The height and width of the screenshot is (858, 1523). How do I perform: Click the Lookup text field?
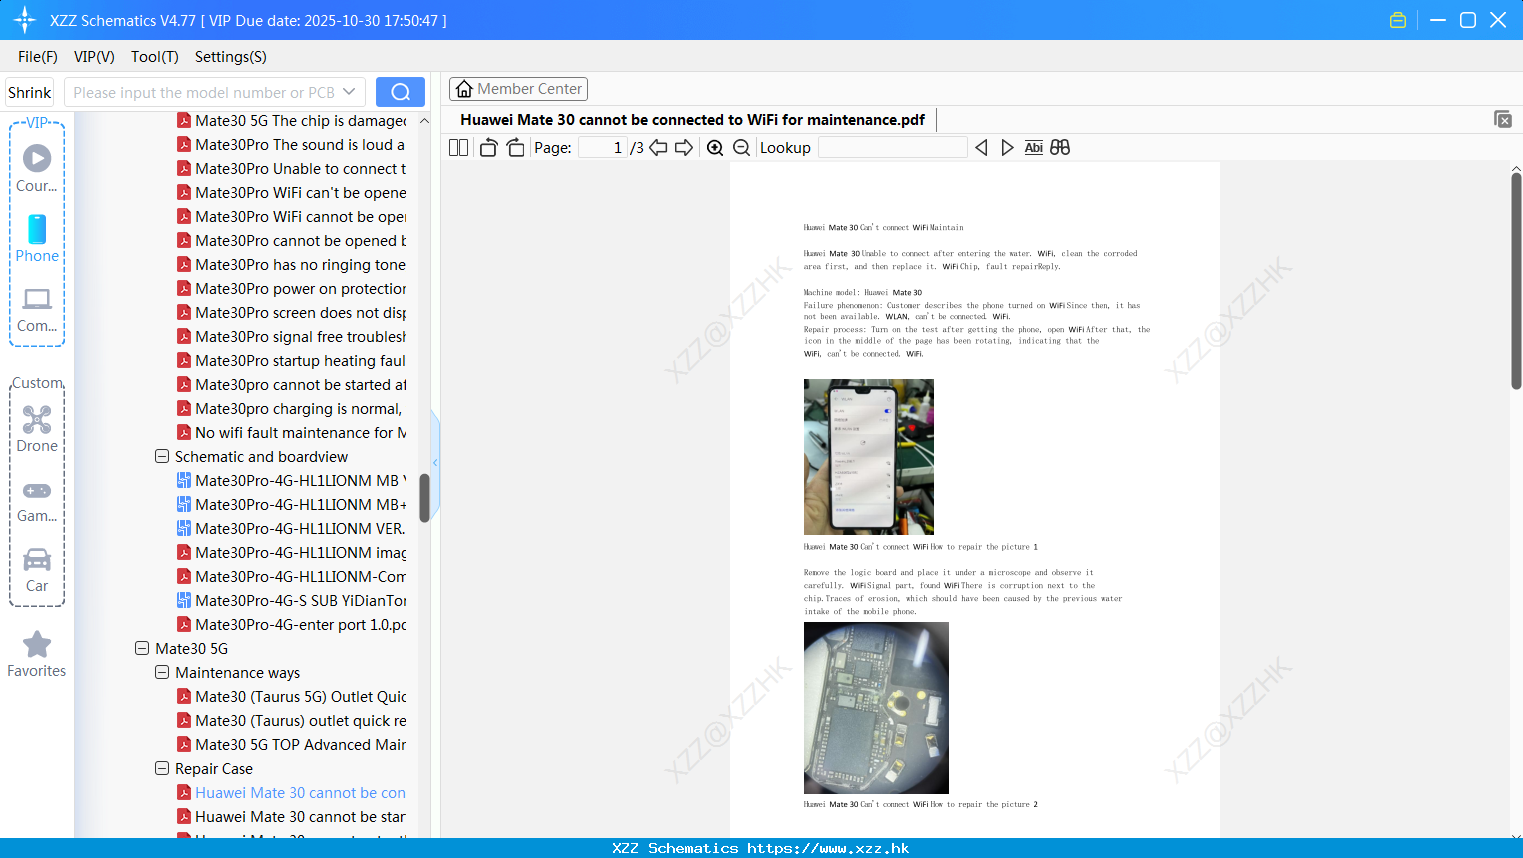(x=893, y=148)
